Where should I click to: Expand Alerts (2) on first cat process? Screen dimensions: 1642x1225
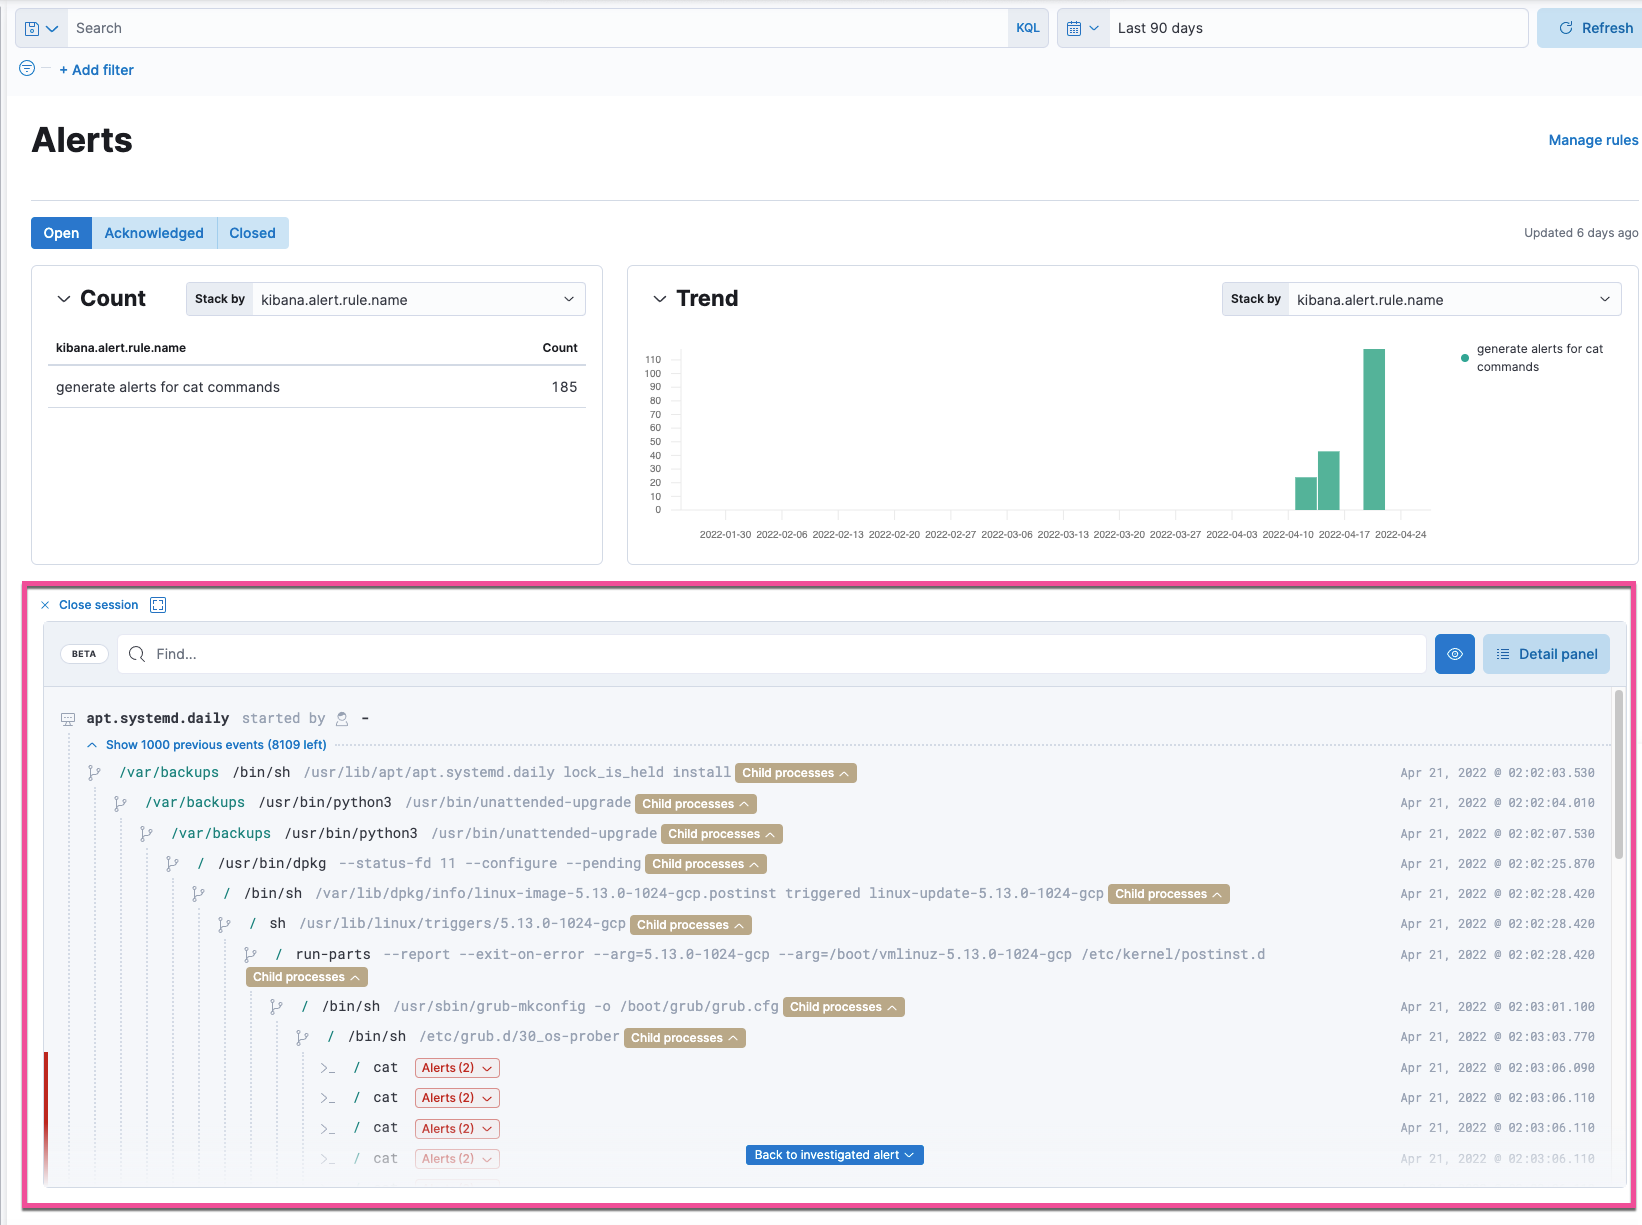click(x=457, y=1068)
